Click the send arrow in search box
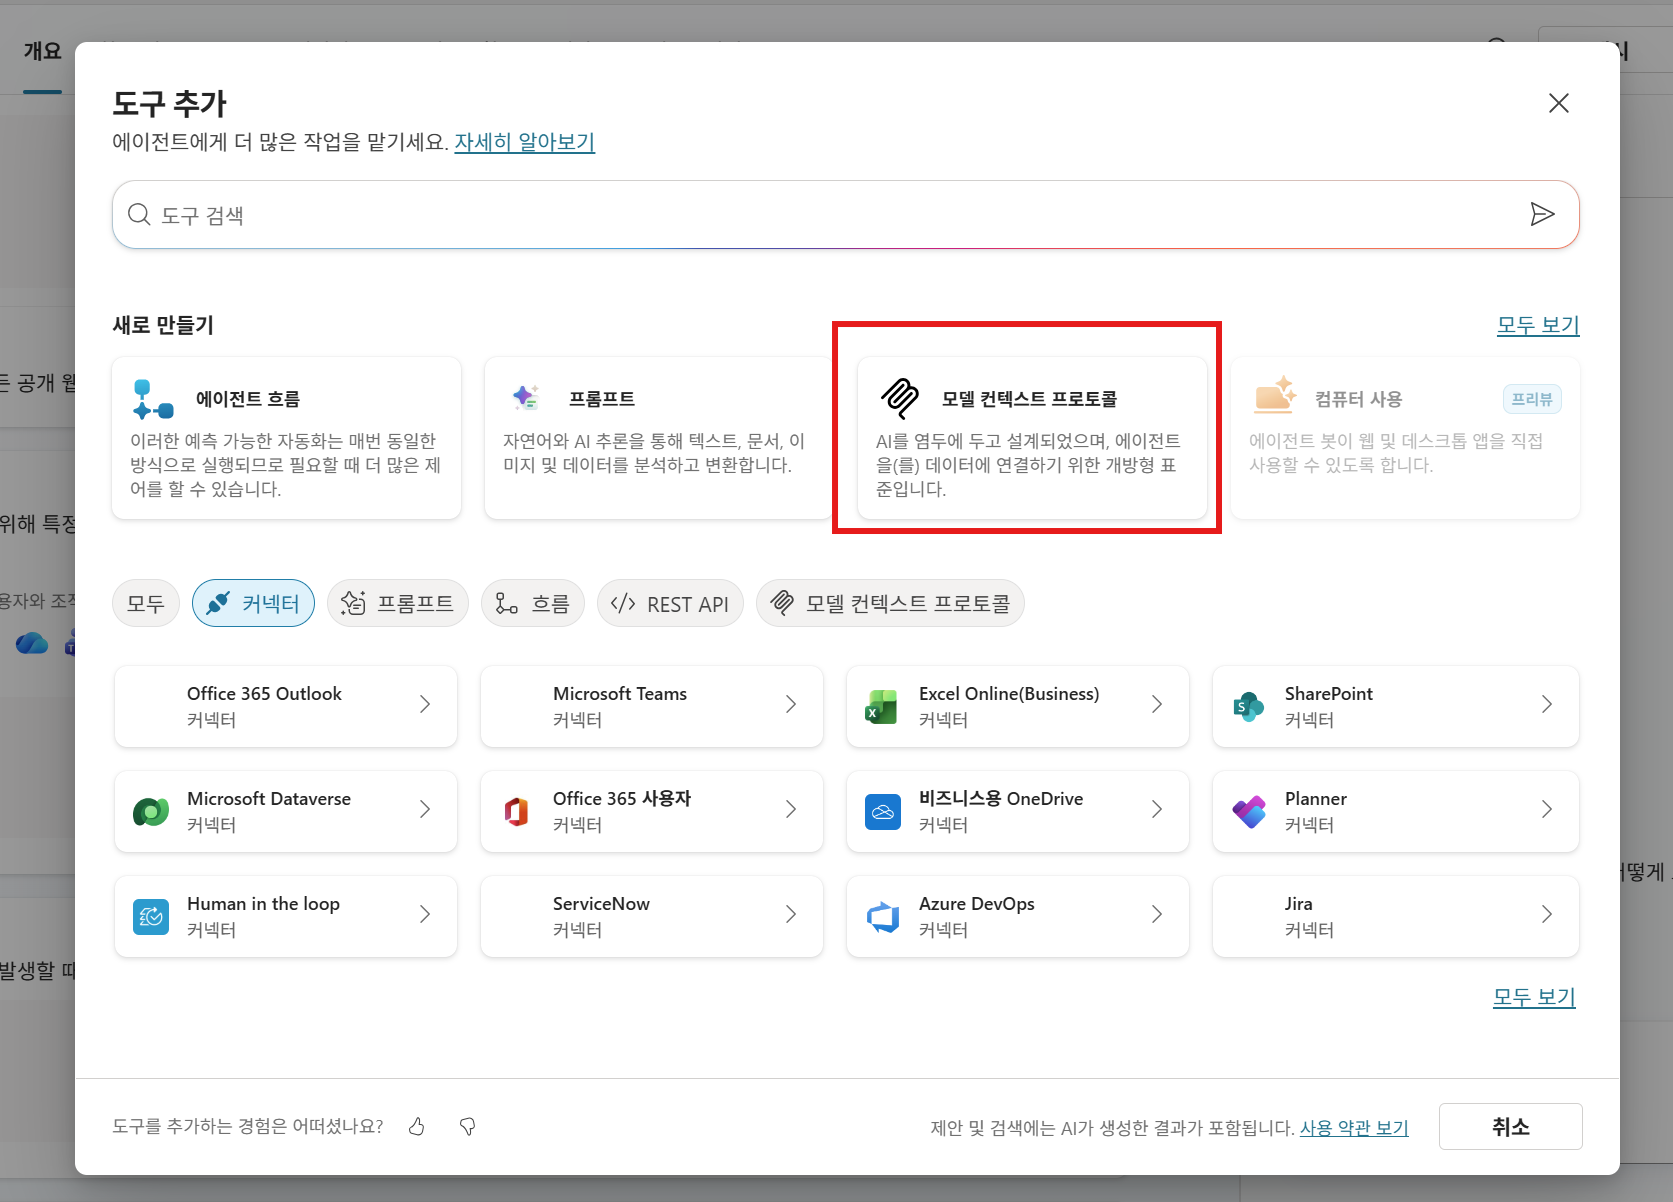This screenshot has height=1202, width=1673. [x=1542, y=214]
